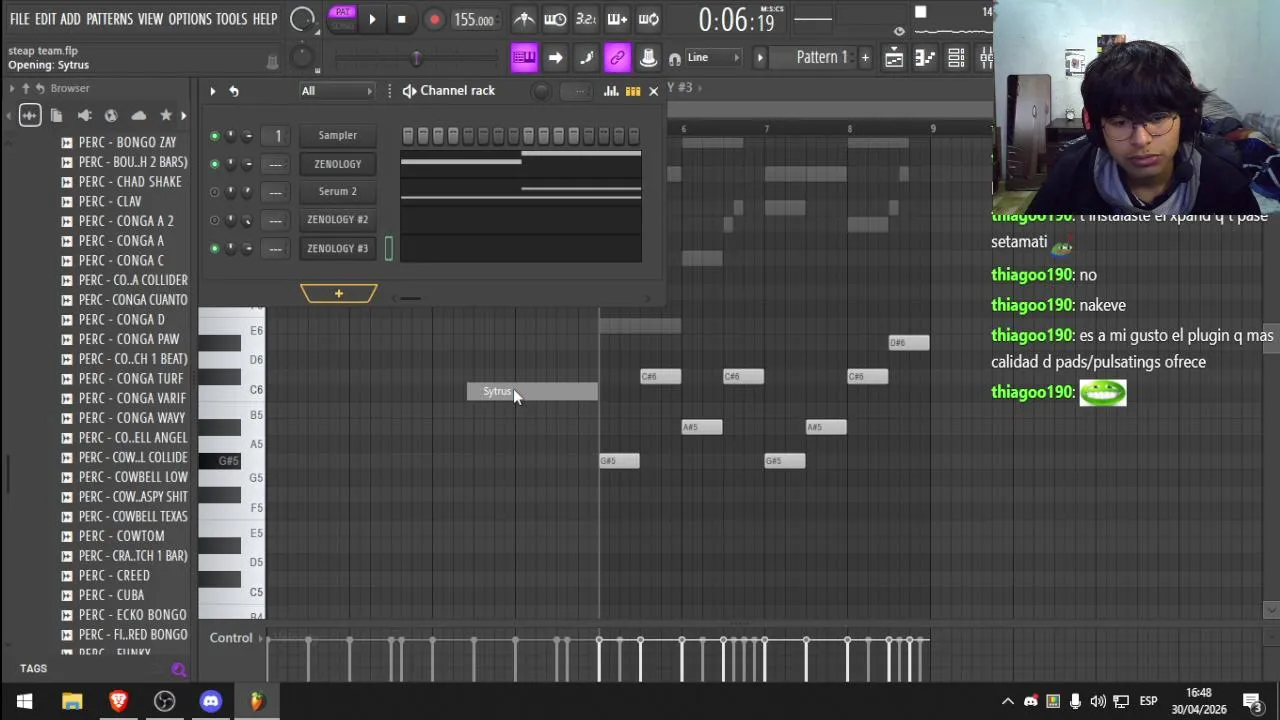Click the Channel rack undo arrow icon

point(234,91)
